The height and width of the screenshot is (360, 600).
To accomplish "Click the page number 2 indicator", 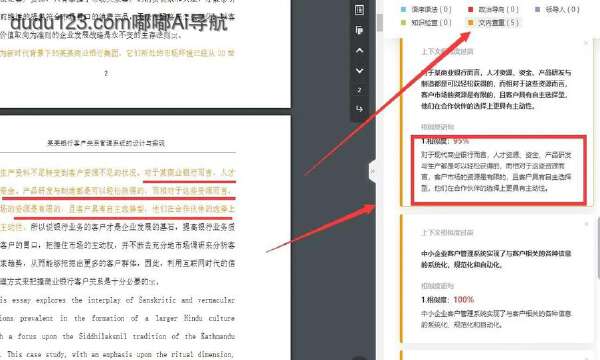I will tap(359, 90).
